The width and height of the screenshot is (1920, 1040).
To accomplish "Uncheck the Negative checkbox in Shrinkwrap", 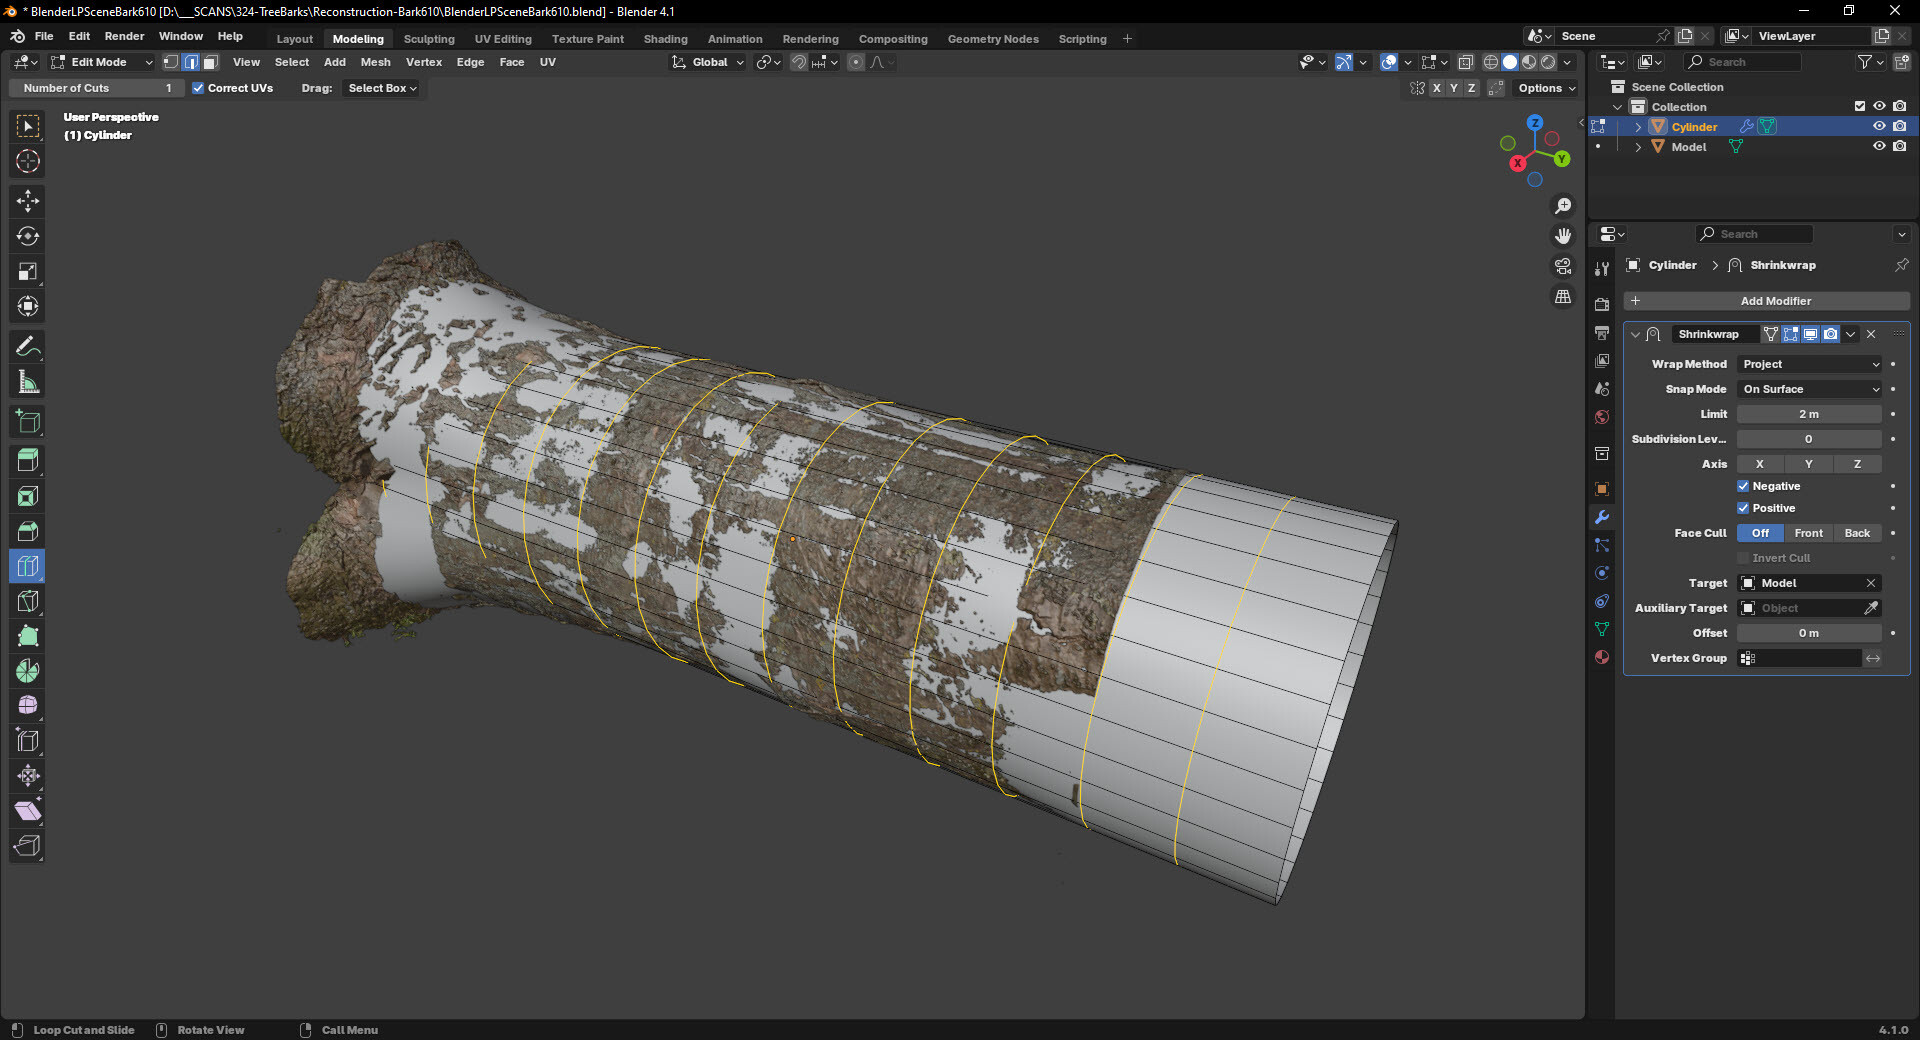I will 1744,486.
